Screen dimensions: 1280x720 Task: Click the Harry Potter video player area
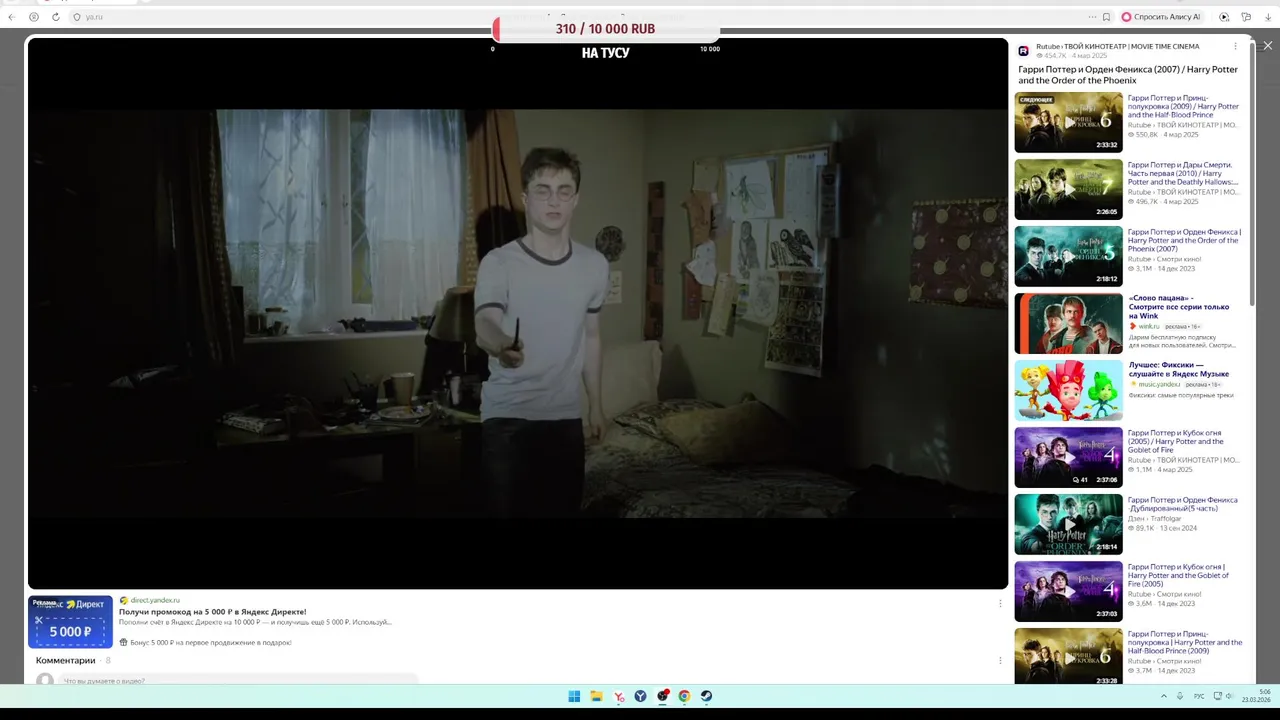click(517, 313)
